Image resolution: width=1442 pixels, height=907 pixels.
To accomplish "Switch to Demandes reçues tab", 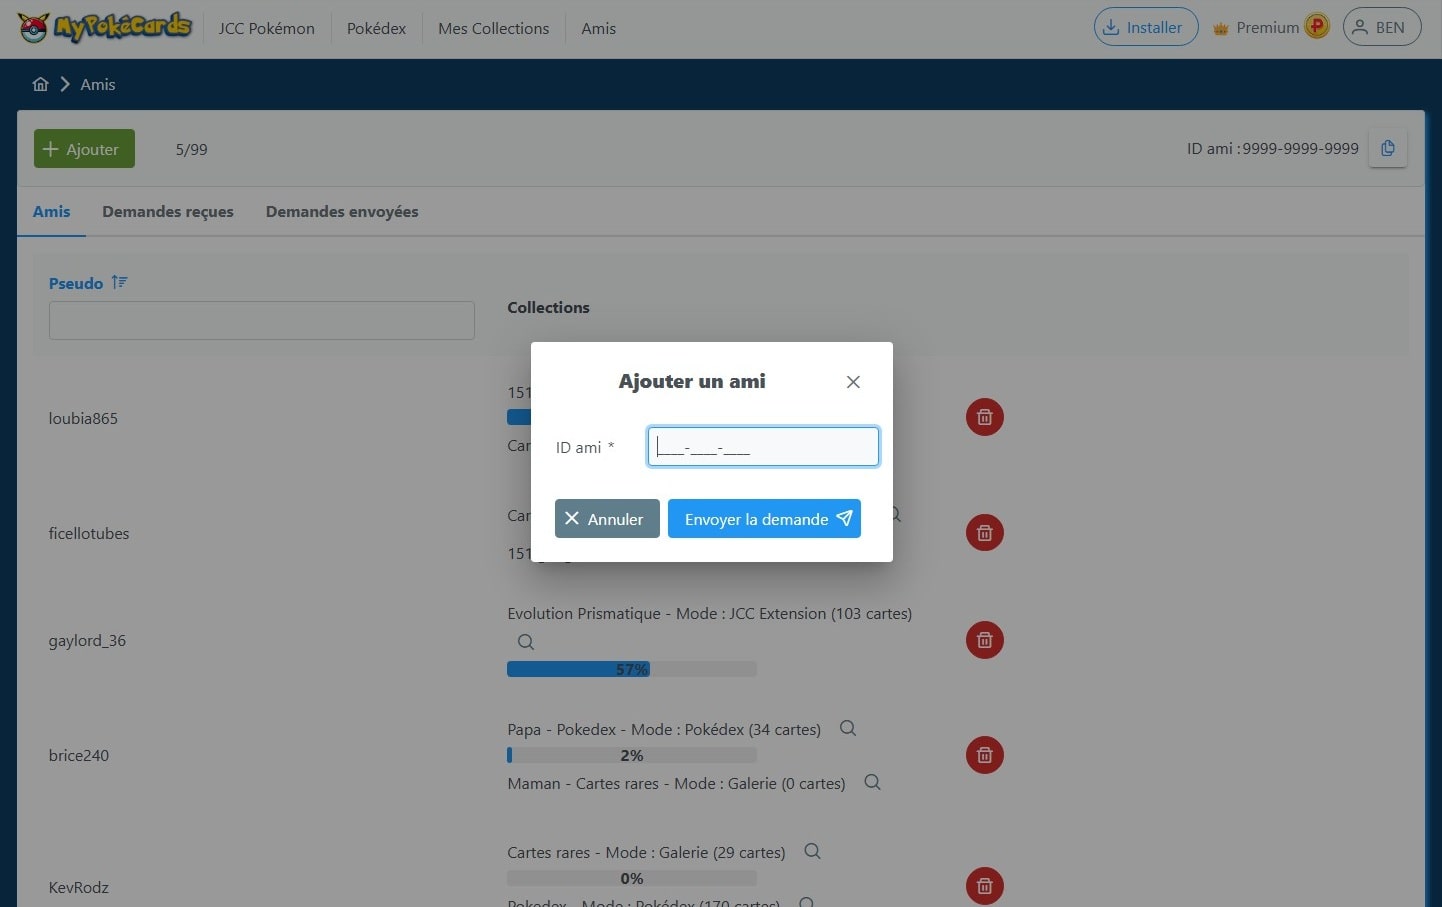I will (x=168, y=212).
